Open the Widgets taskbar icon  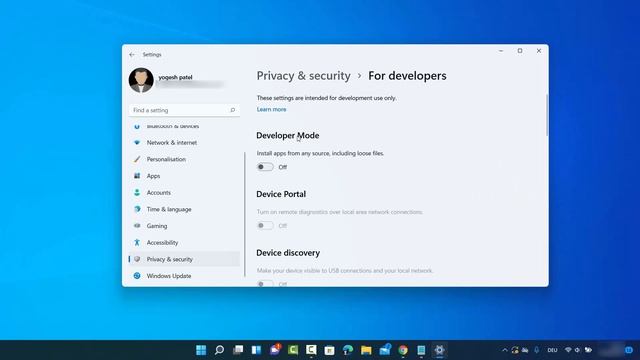(x=256, y=350)
